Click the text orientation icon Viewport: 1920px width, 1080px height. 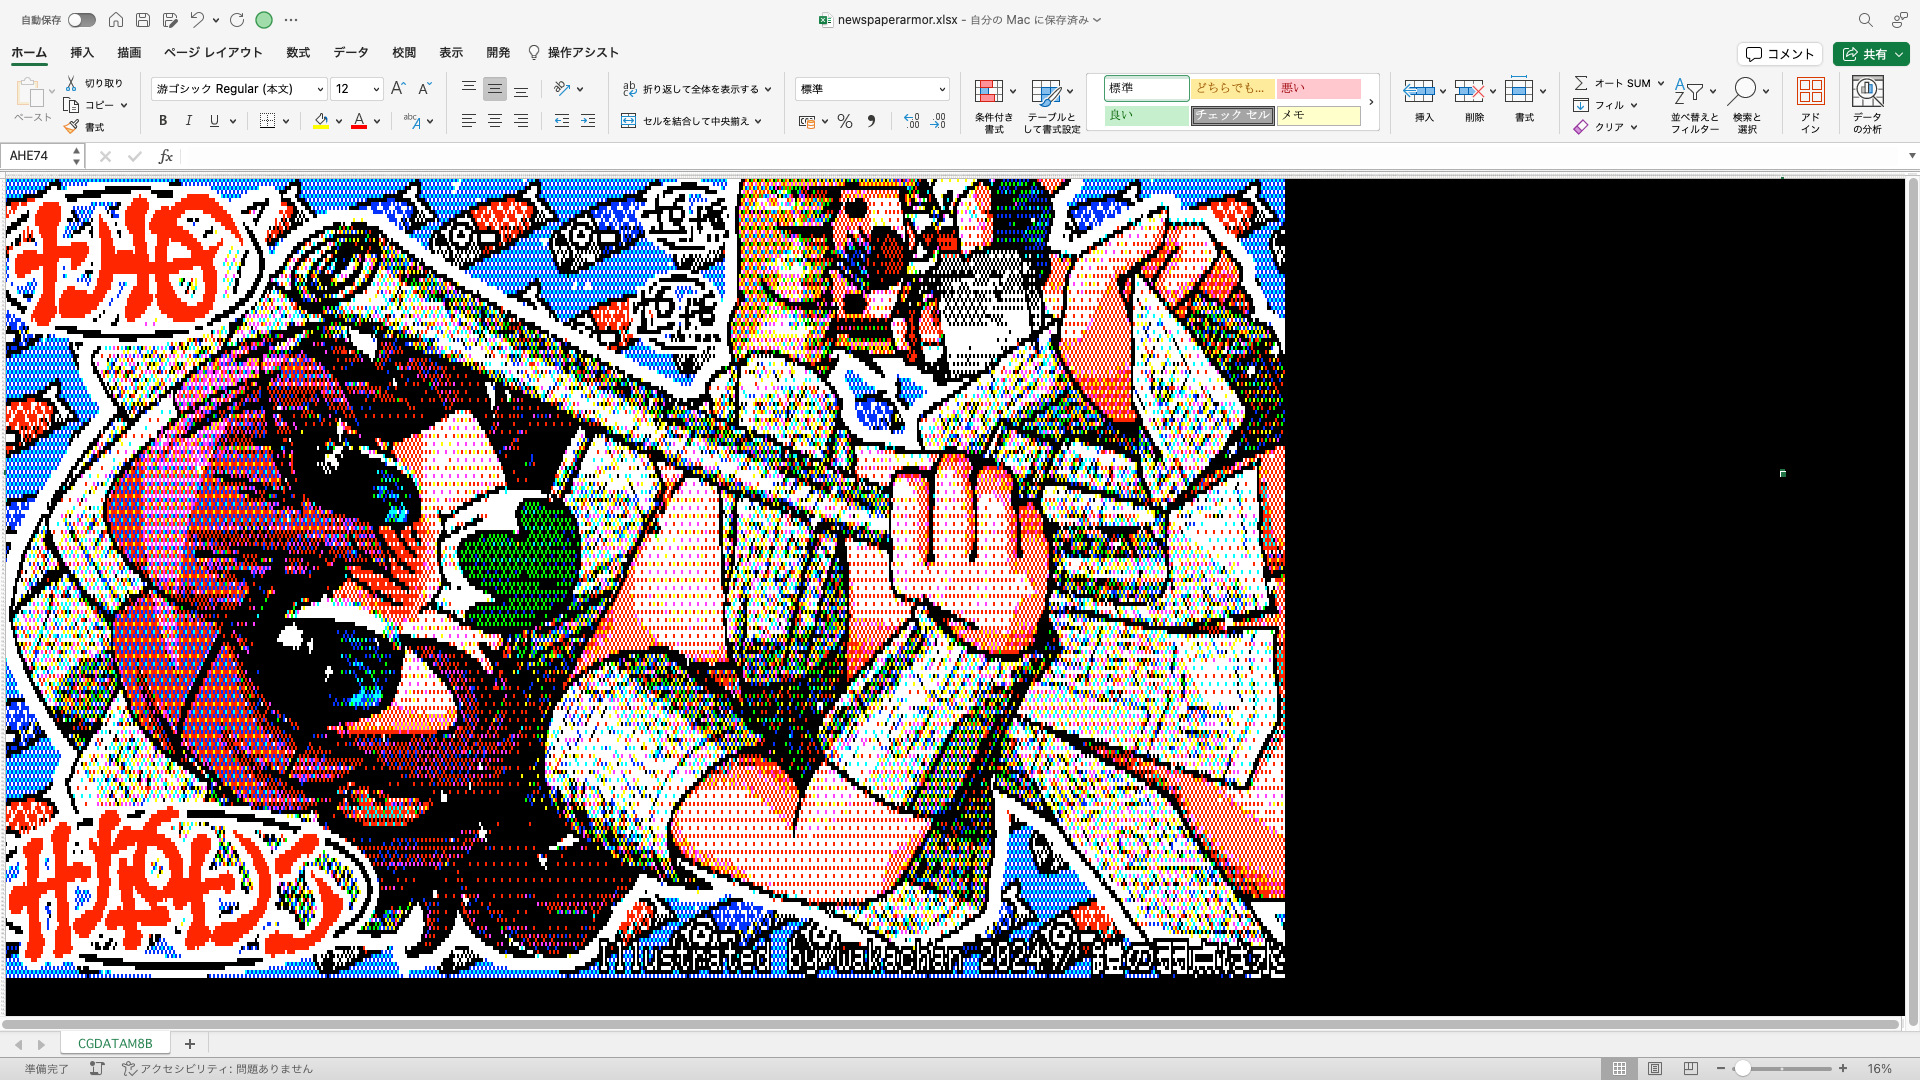pos(563,89)
